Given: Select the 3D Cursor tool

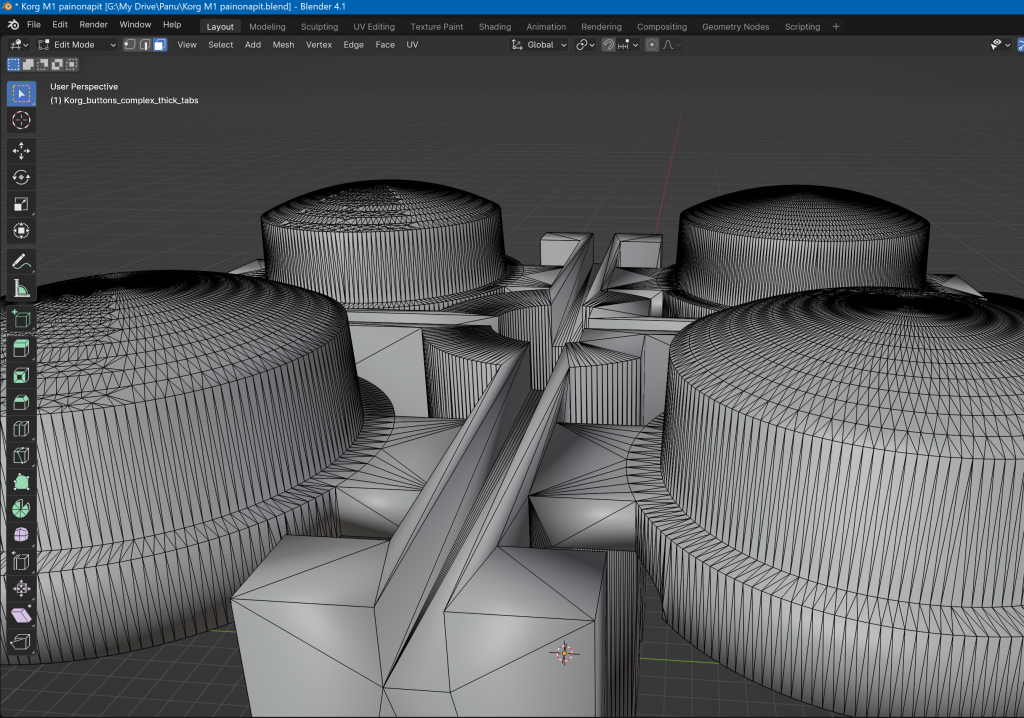Looking at the screenshot, I should [21, 120].
